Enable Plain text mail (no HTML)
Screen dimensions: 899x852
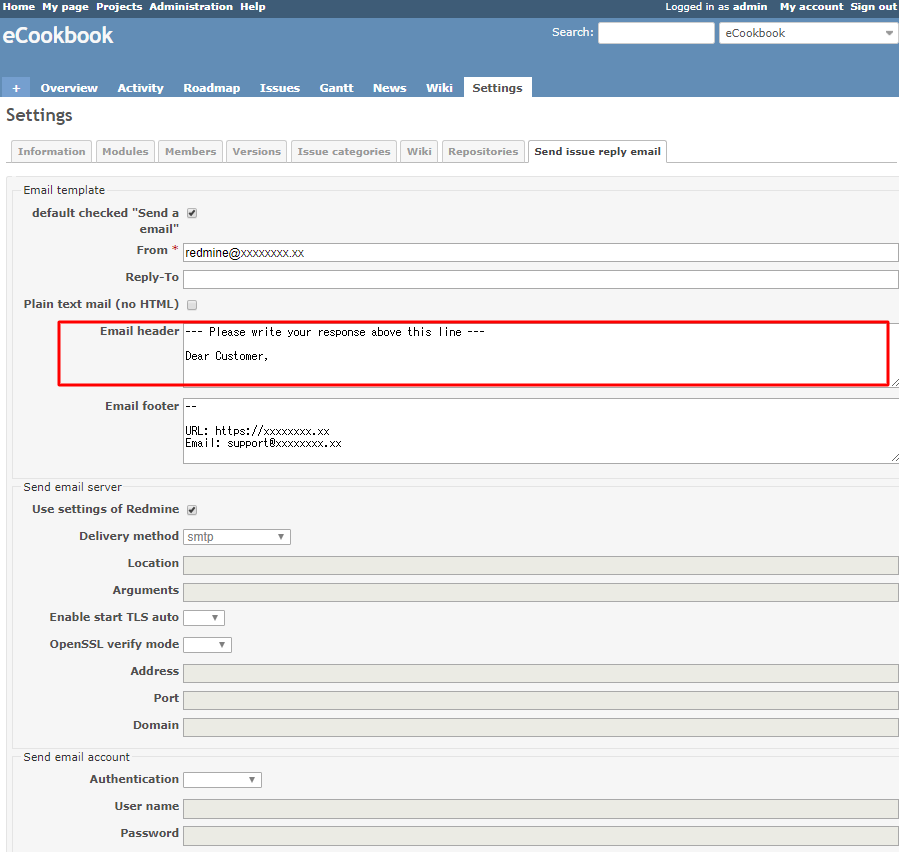191,304
